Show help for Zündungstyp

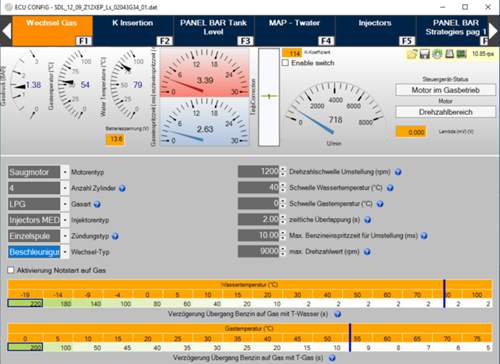click(115, 236)
